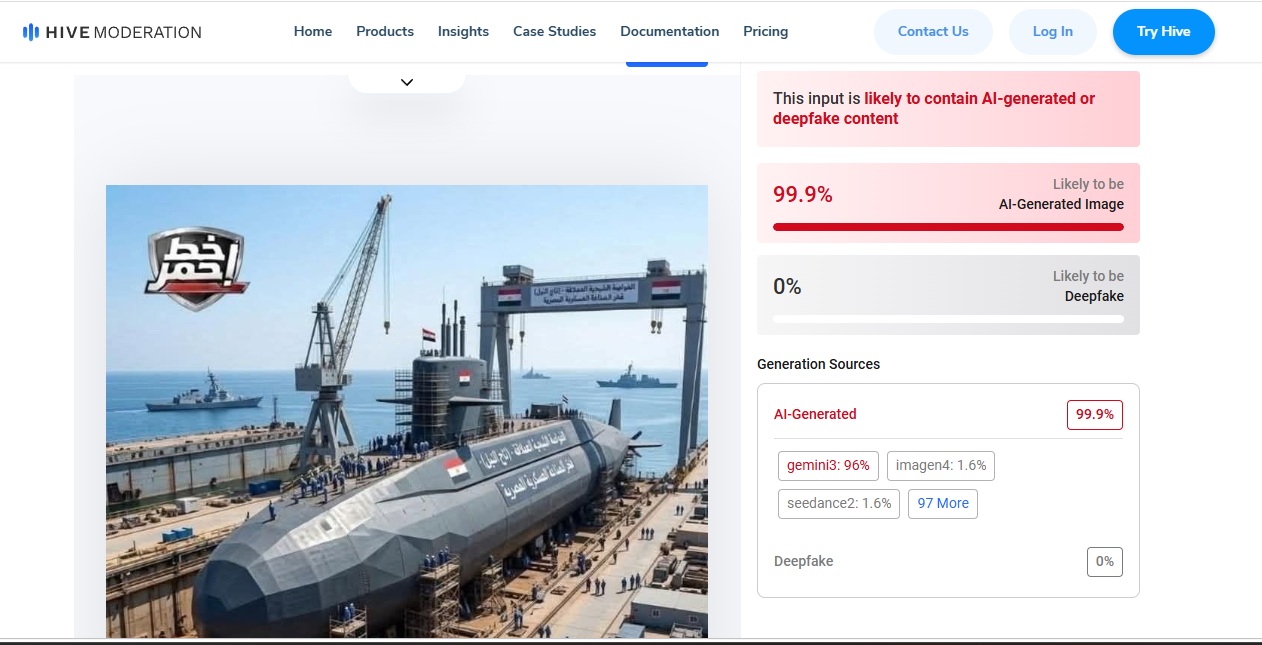Expand the chevron-down collapse arrow

point(407,82)
